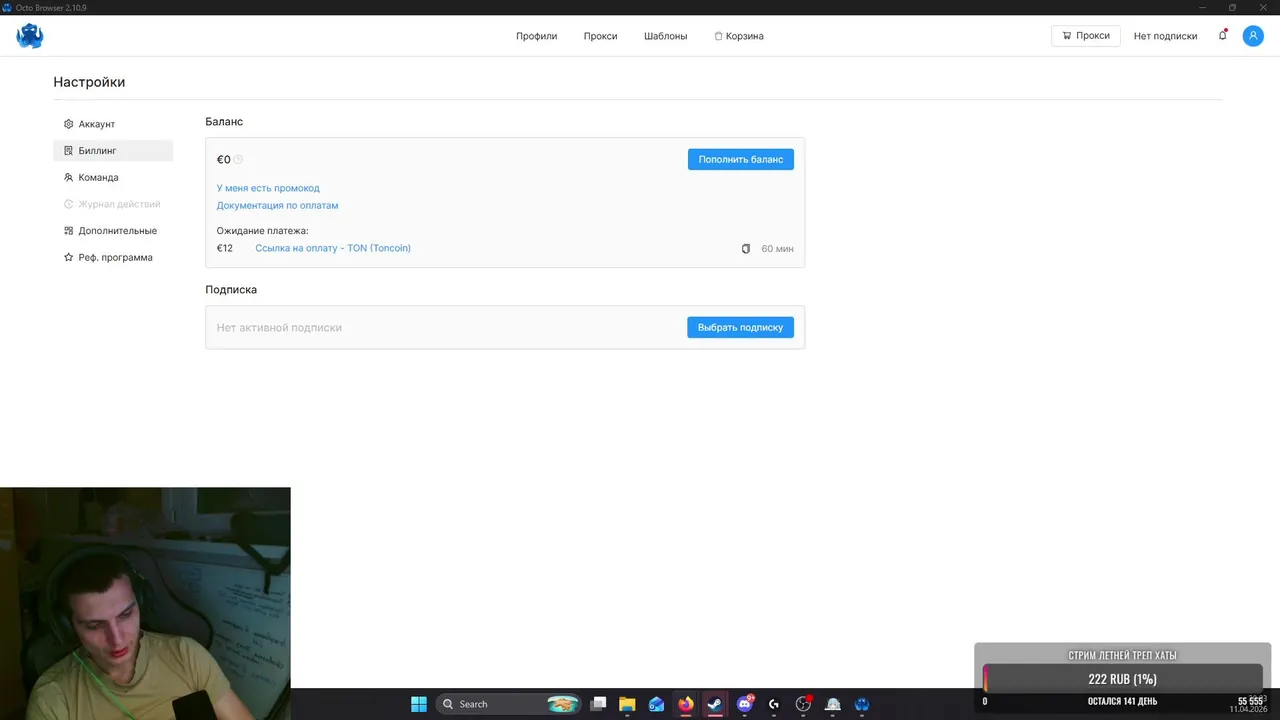Click the webcam overlay thumbnail
The height and width of the screenshot is (720, 1280).
(x=145, y=603)
